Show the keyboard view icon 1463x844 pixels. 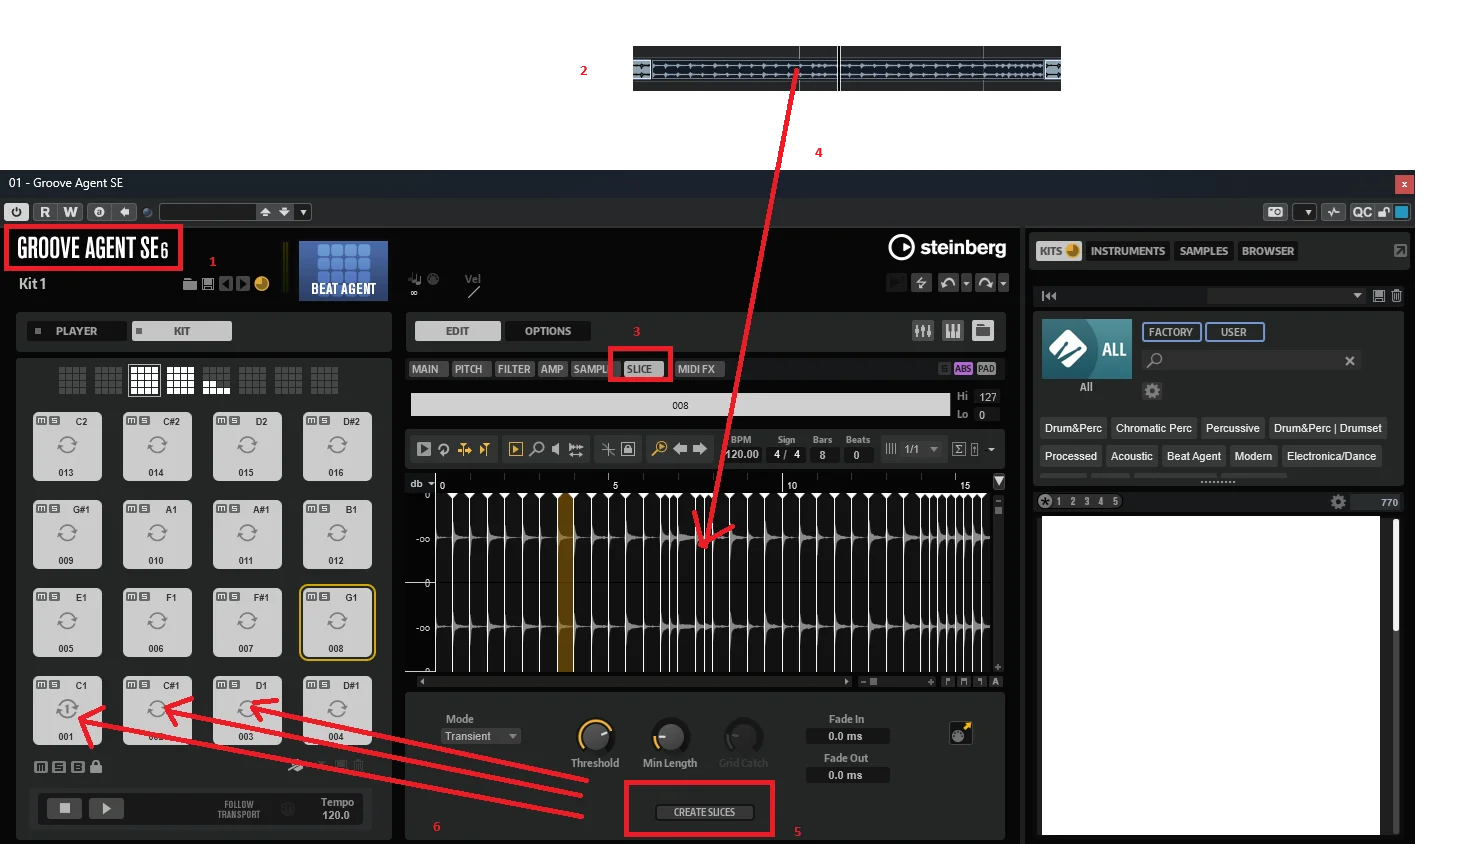pyautogui.click(x=953, y=331)
